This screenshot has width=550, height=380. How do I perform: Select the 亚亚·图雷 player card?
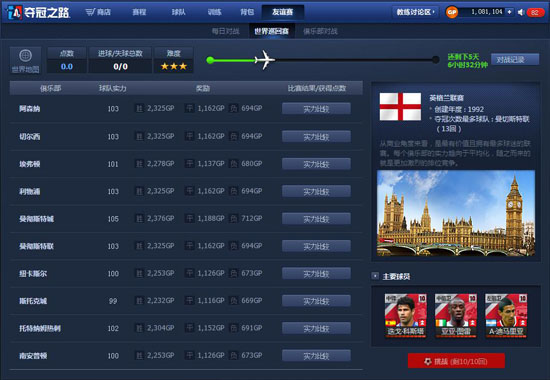point(456,315)
